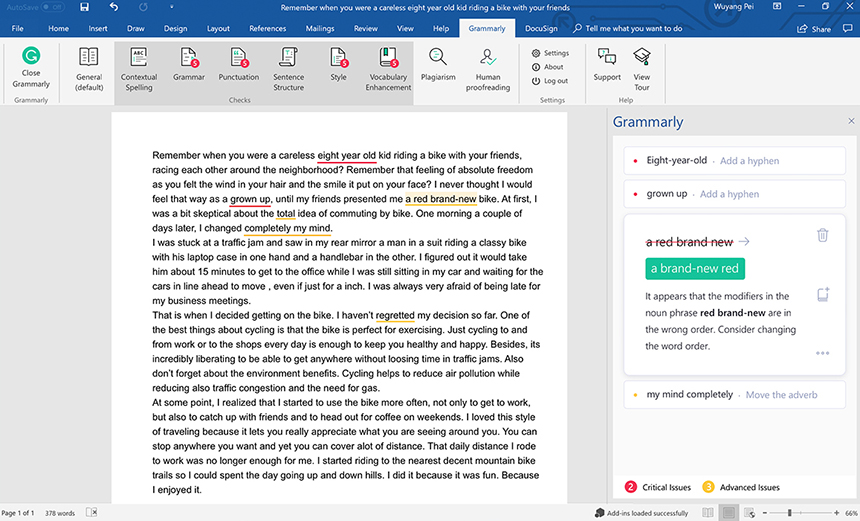Switch to Web Layout view
This screenshot has width=860, height=521.
749,513
